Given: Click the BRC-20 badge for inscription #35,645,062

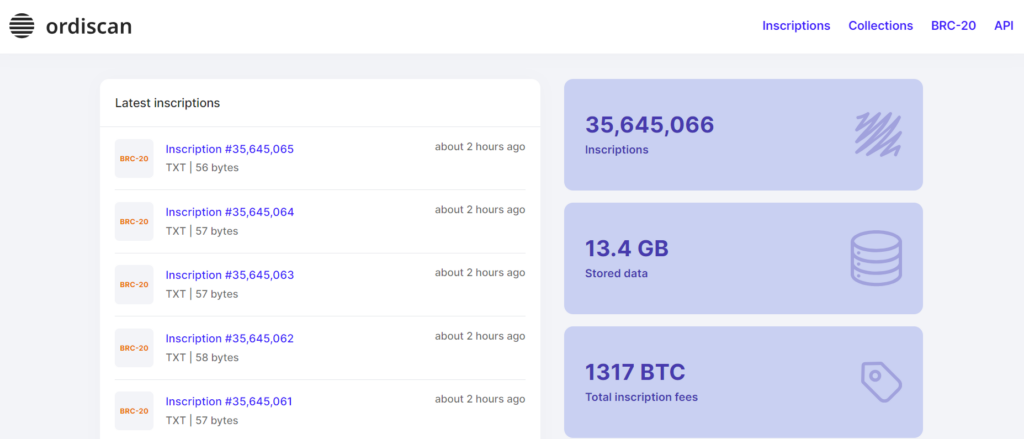Looking at the screenshot, I should (x=134, y=347).
